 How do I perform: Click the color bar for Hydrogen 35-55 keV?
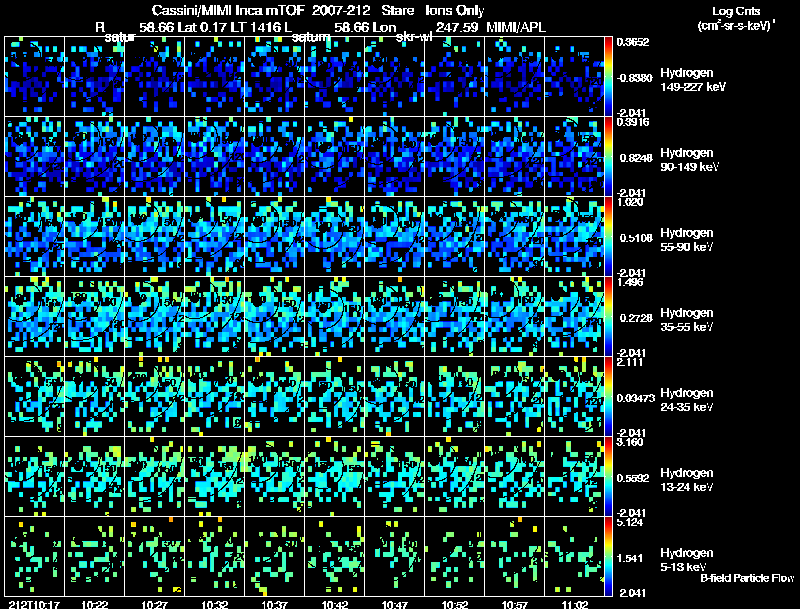click(608, 317)
